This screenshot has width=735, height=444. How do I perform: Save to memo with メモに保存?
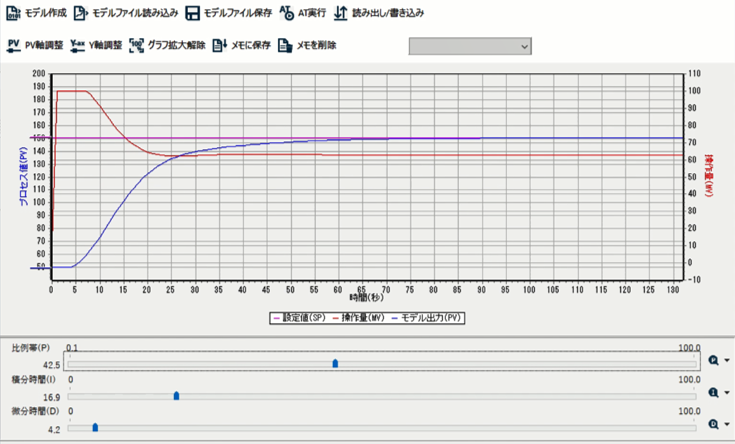pos(219,45)
